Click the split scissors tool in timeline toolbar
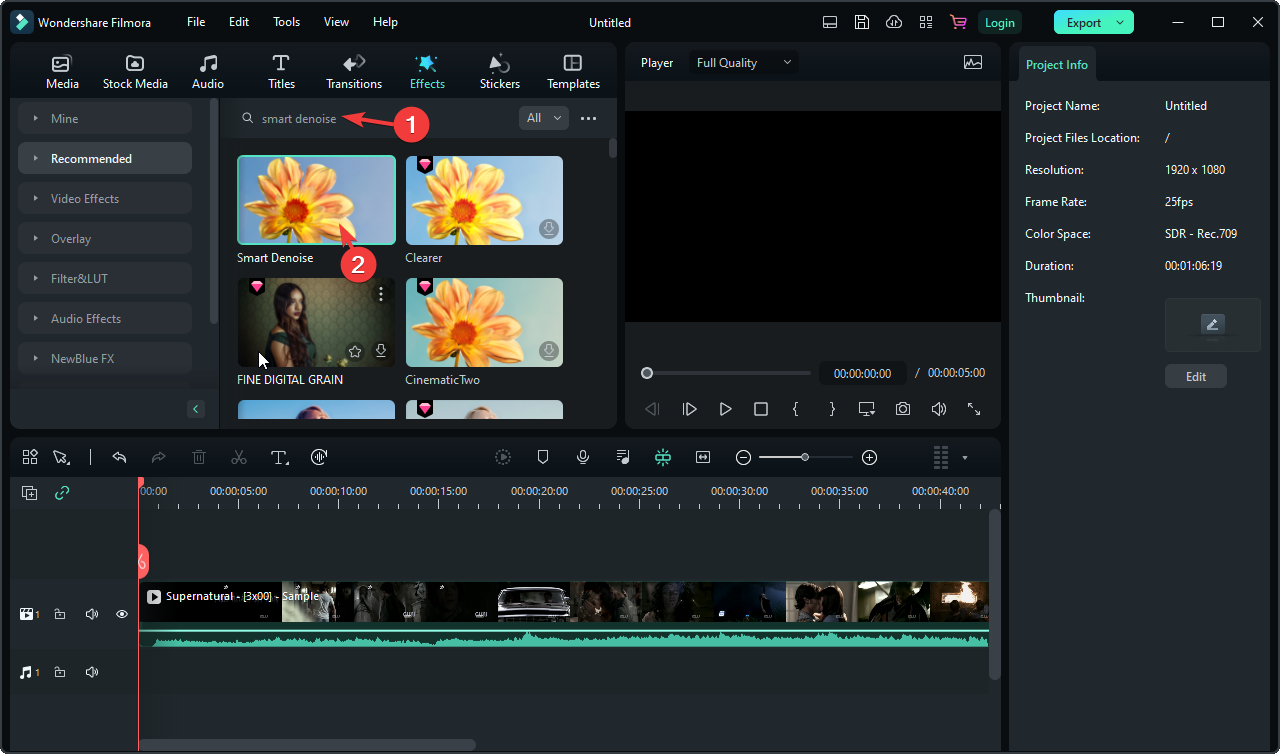1280x754 pixels. coord(238,457)
